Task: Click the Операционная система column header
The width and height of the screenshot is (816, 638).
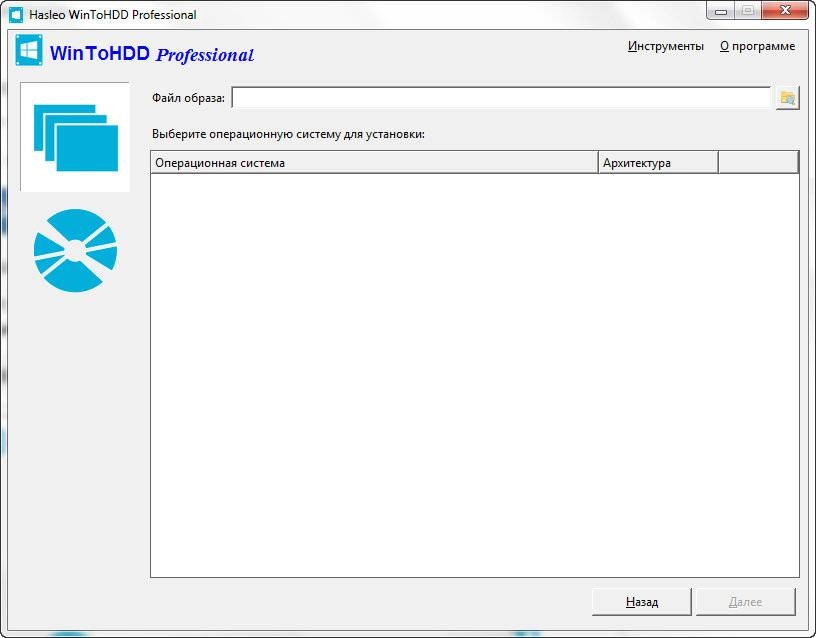Action: 374,163
